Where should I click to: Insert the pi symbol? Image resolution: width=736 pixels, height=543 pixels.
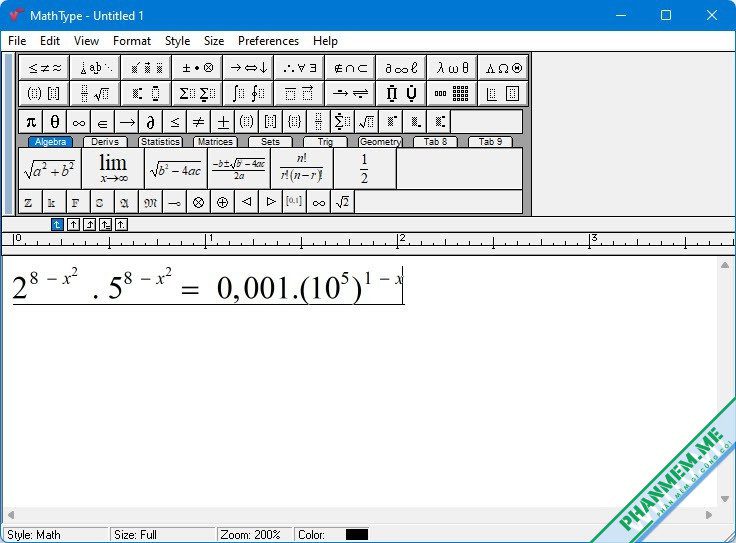[31, 122]
